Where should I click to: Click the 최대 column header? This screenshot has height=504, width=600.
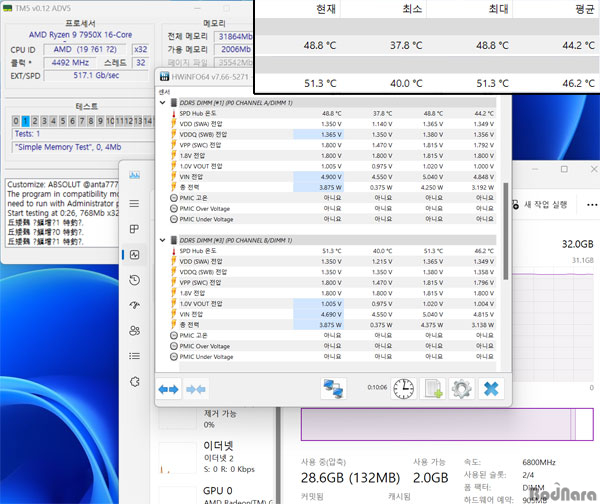(x=499, y=8)
